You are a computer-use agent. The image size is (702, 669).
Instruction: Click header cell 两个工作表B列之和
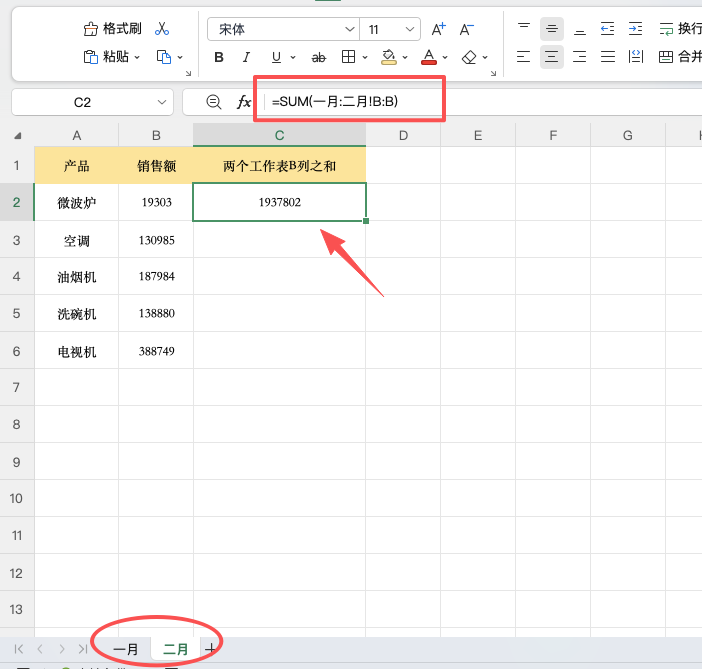(279, 166)
